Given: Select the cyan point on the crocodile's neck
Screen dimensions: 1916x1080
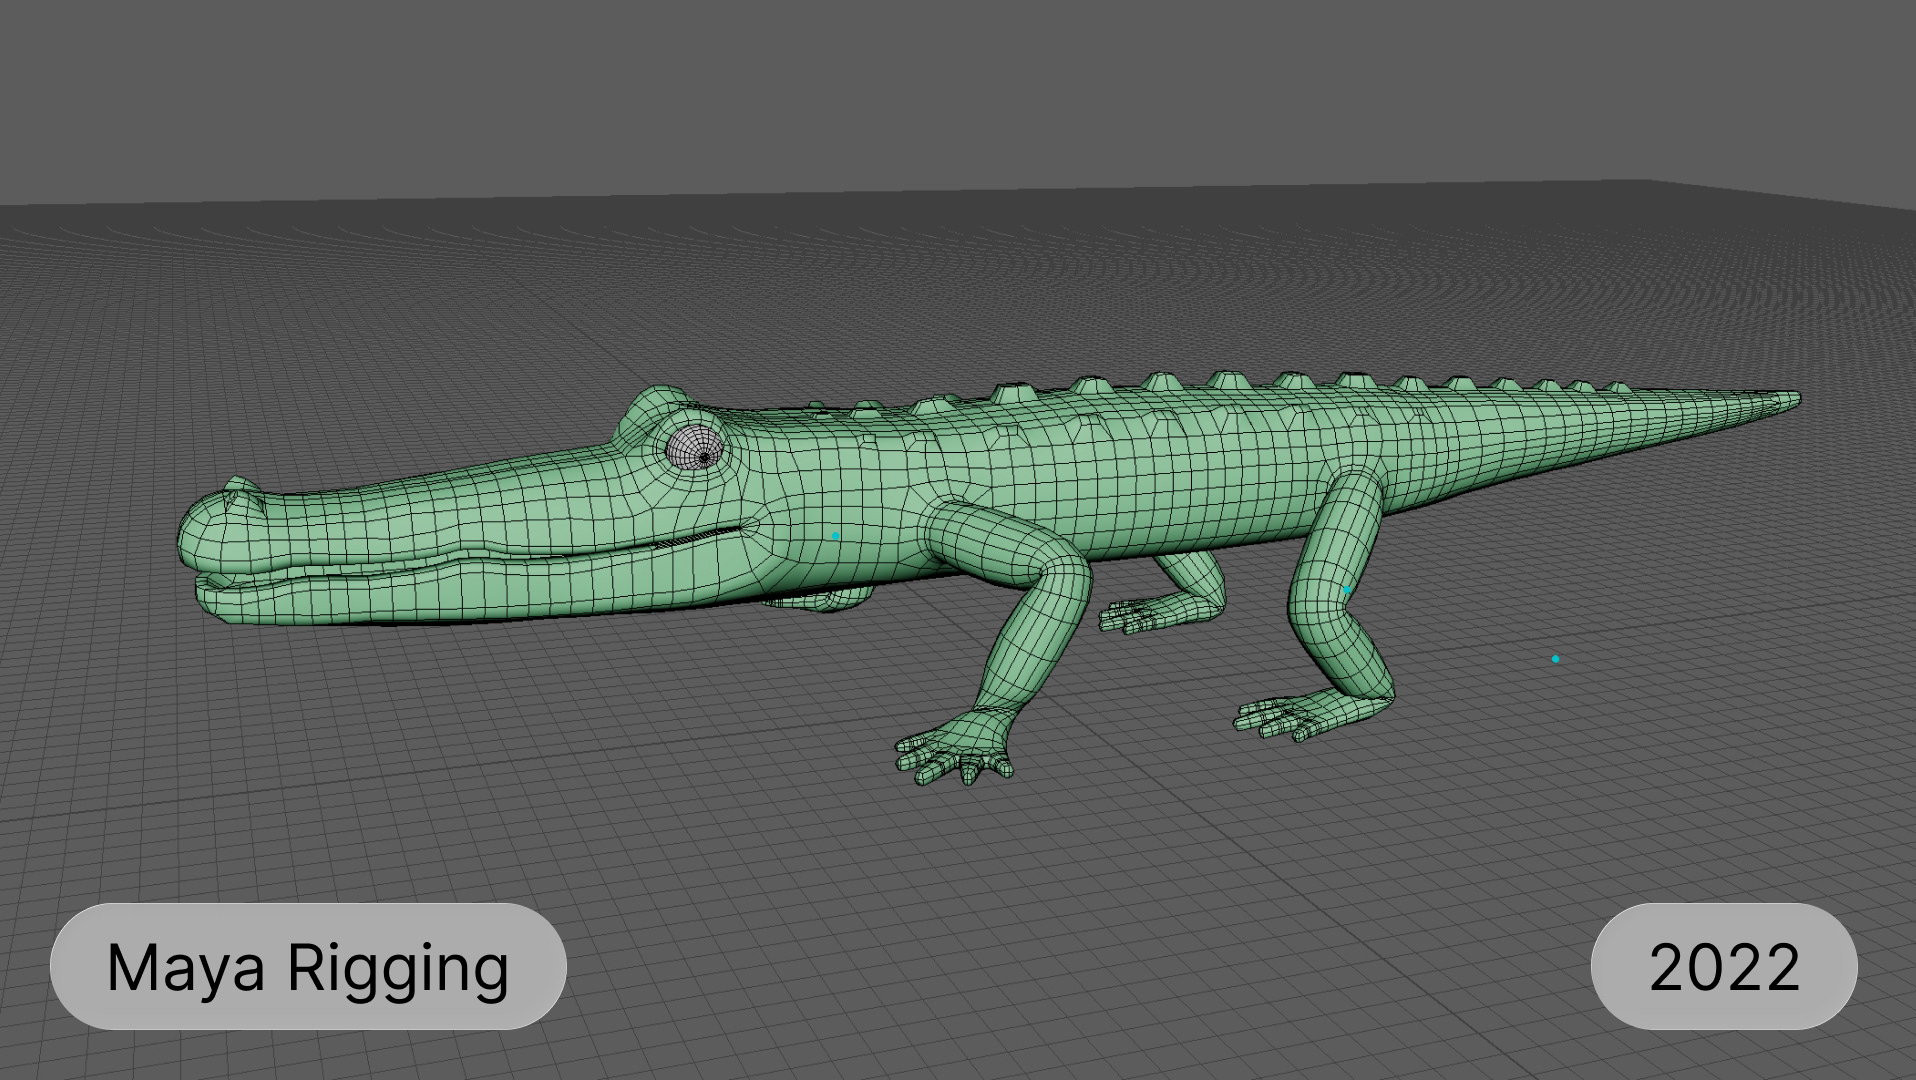Looking at the screenshot, I should click(835, 536).
